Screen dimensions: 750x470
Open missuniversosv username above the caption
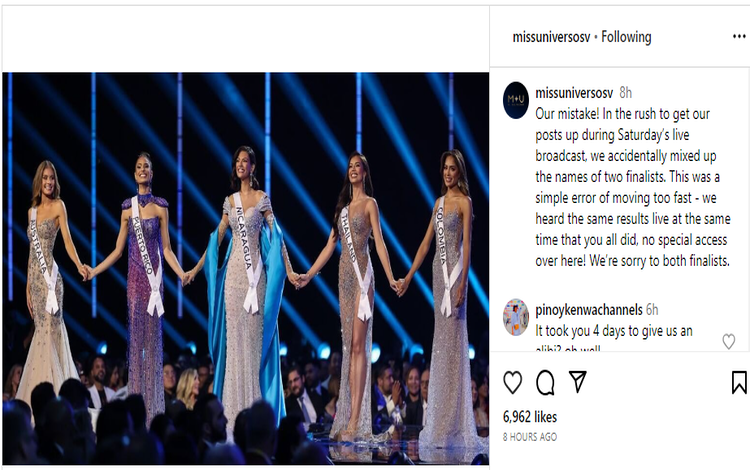pyautogui.click(x=574, y=92)
